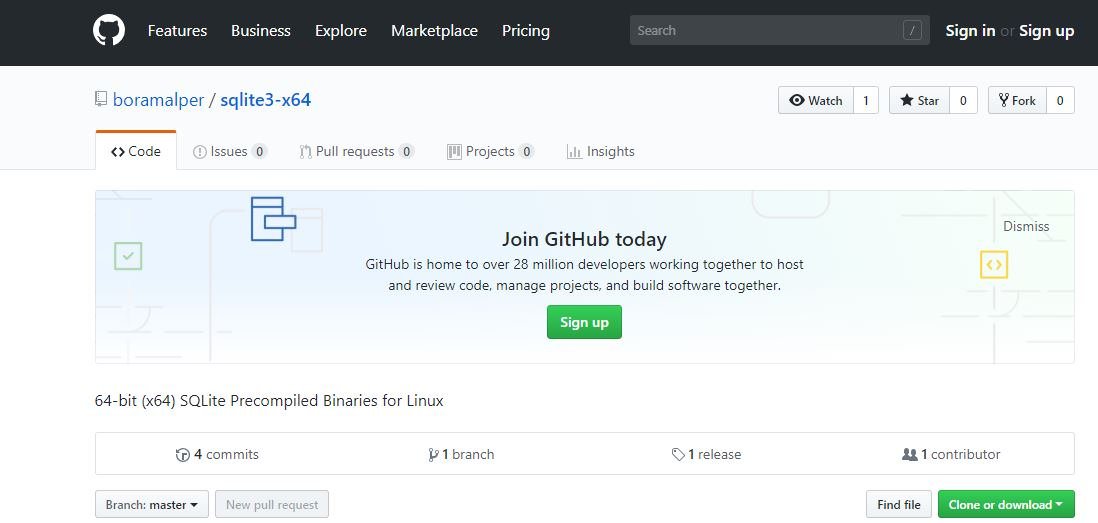Open the Business menu item
Image resolution: width=1098 pixels, height=523 pixels.
coord(260,31)
